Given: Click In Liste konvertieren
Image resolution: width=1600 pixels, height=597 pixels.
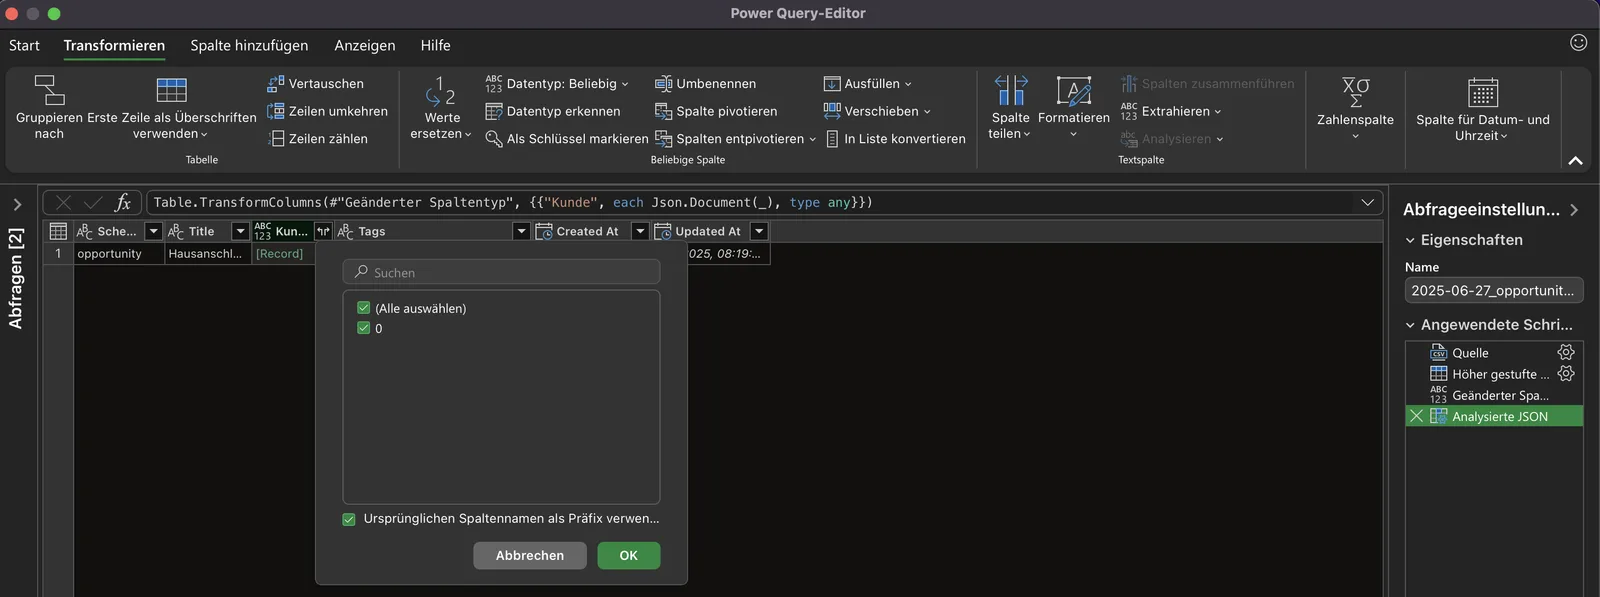Looking at the screenshot, I should point(895,139).
